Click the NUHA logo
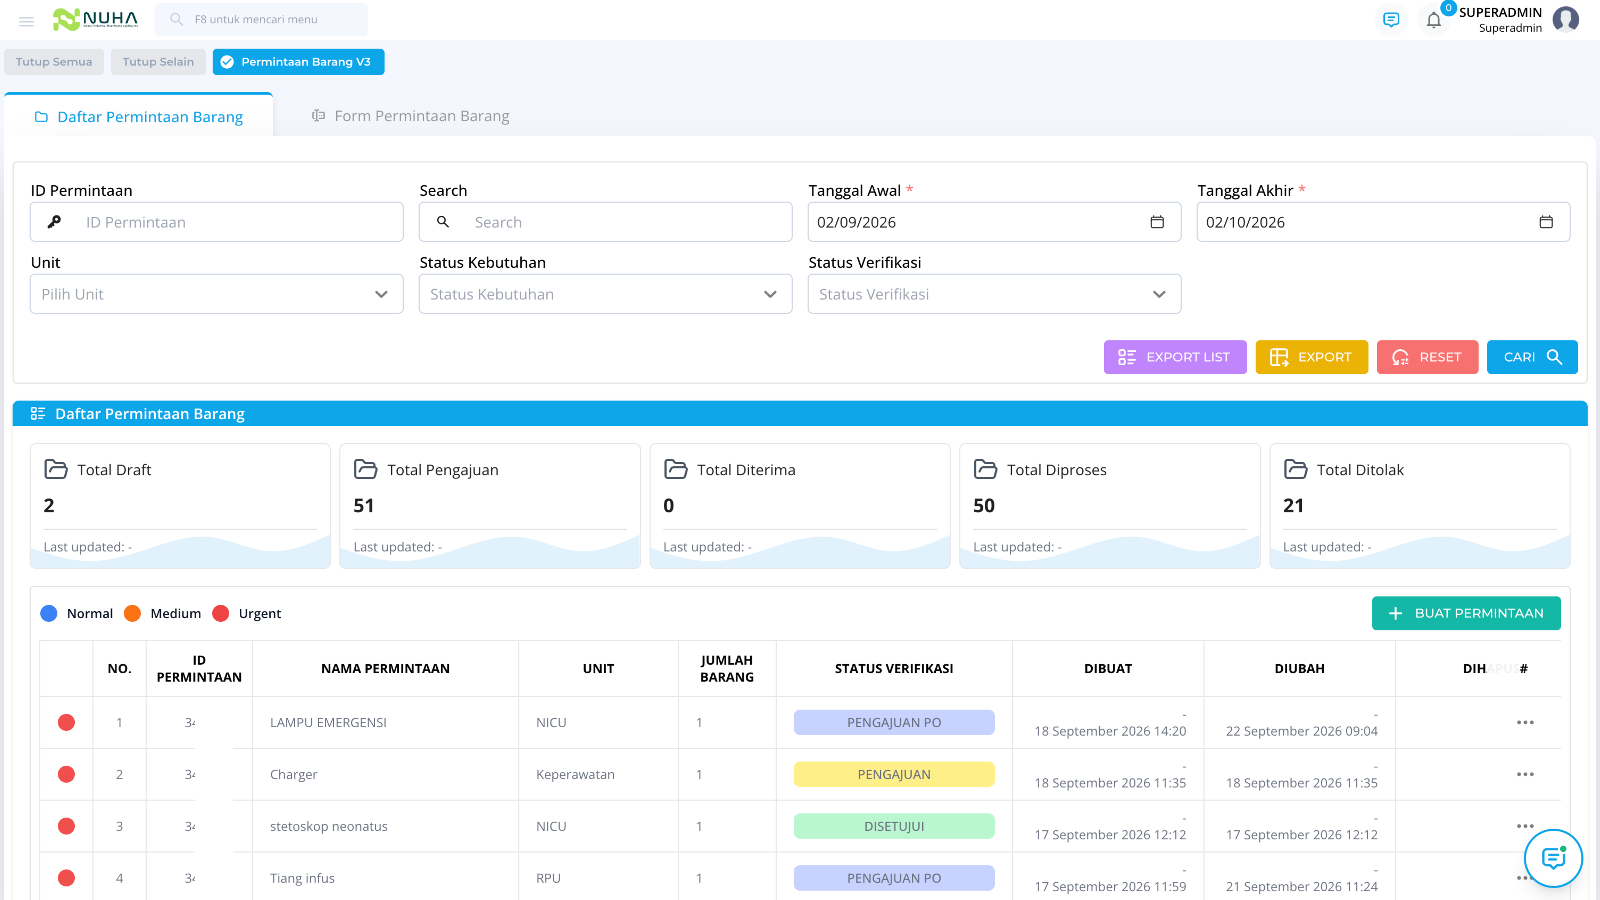This screenshot has height=900, width=1600. pos(95,19)
